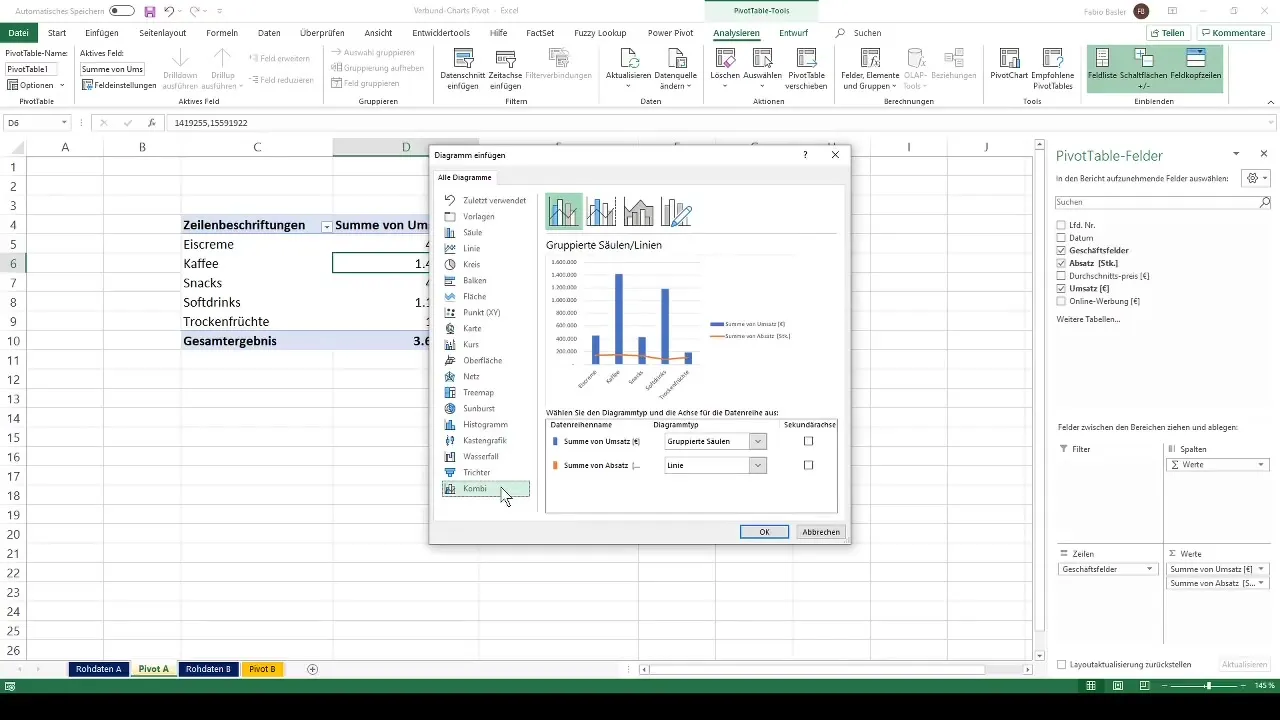Uncheck the Umsatz [€] field checkbox

[1061, 288]
